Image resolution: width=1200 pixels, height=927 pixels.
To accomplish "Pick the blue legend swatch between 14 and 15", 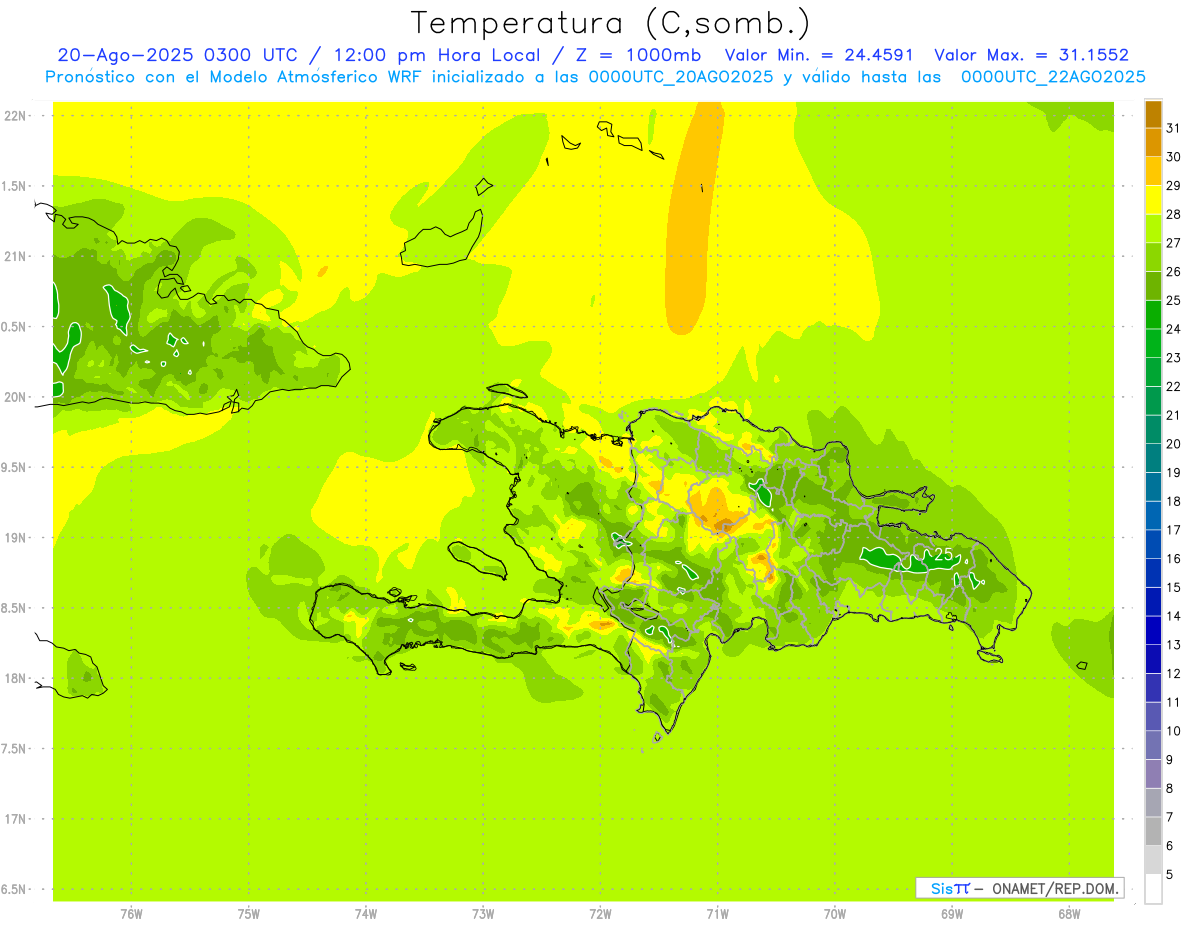I will coord(1153,602).
